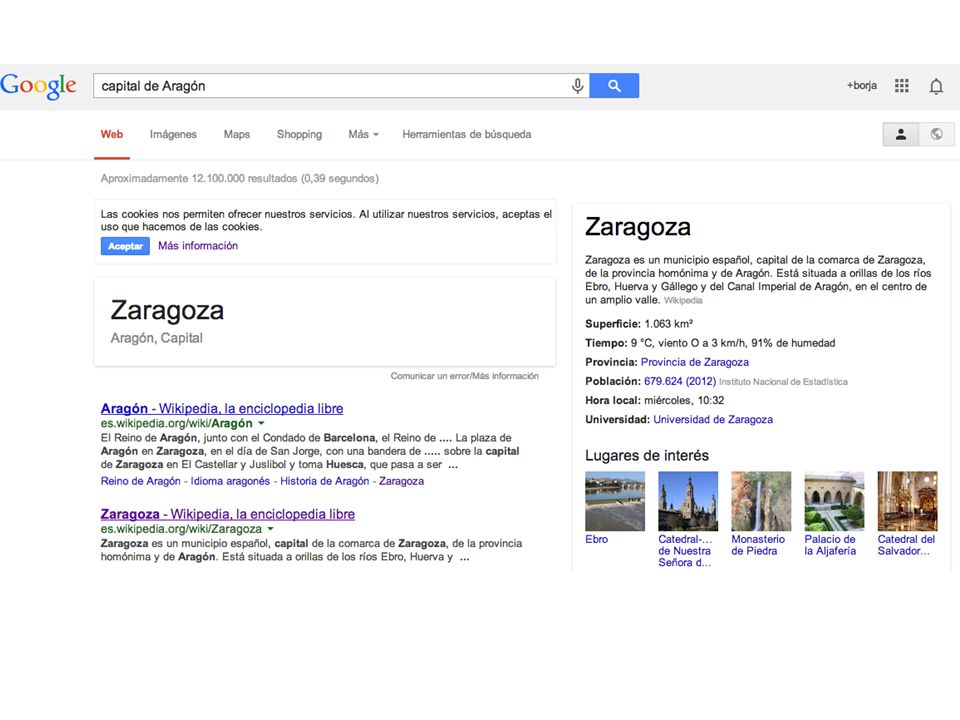Switch to Maps tab

(x=236, y=134)
